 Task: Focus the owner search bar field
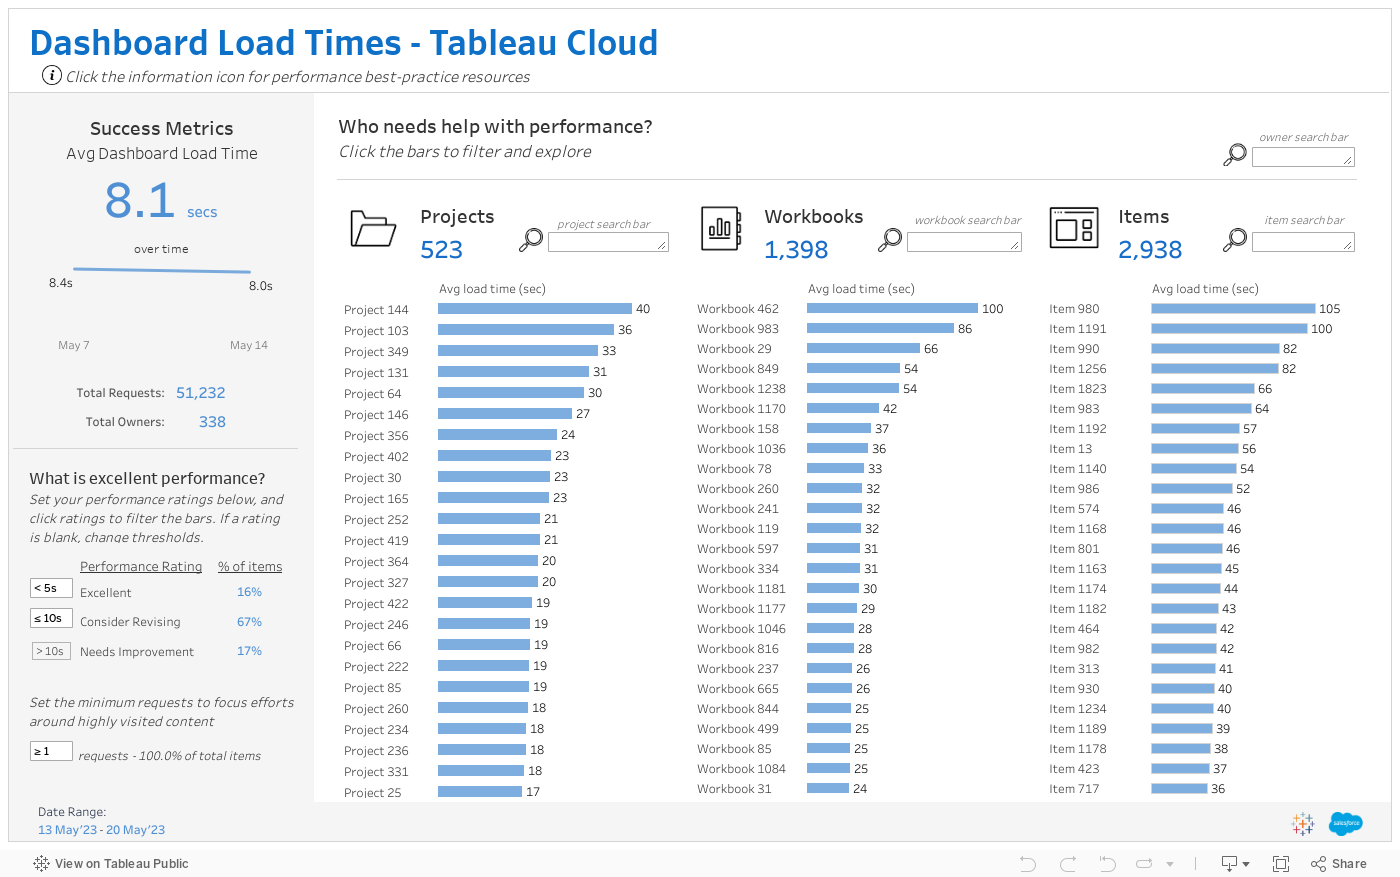[1303, 157]
